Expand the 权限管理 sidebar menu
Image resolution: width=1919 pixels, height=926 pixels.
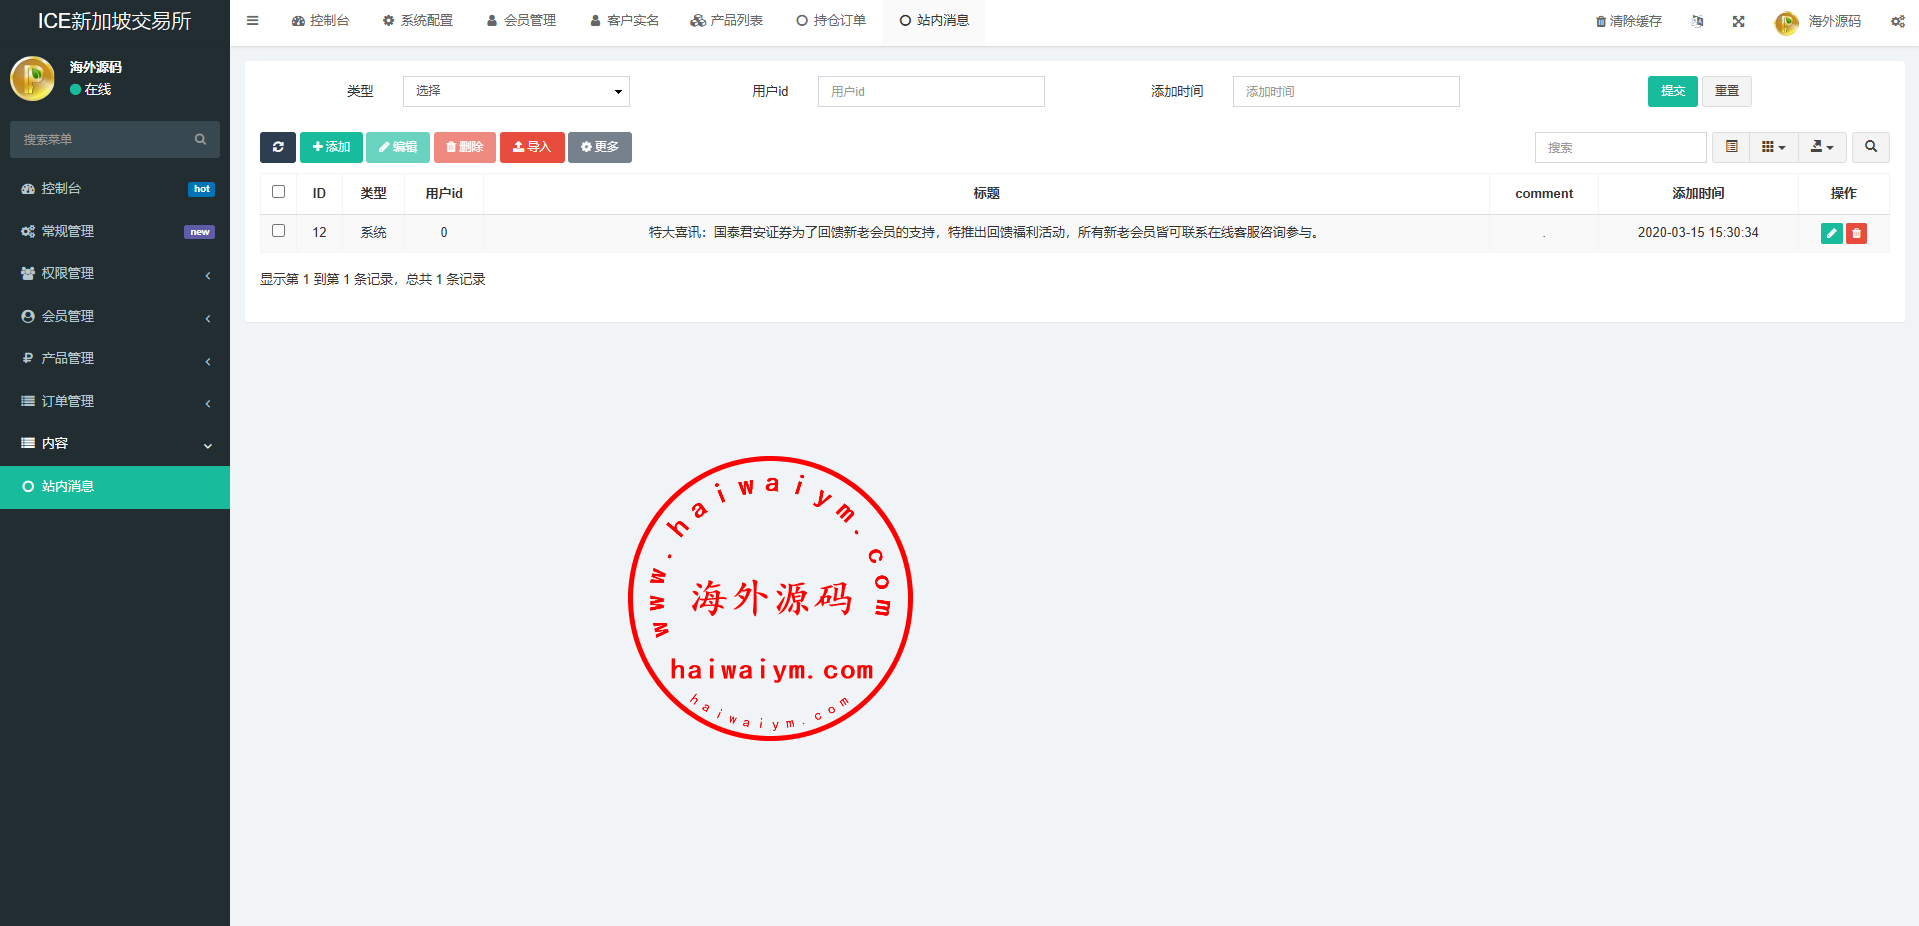click(x=115, y=273)
